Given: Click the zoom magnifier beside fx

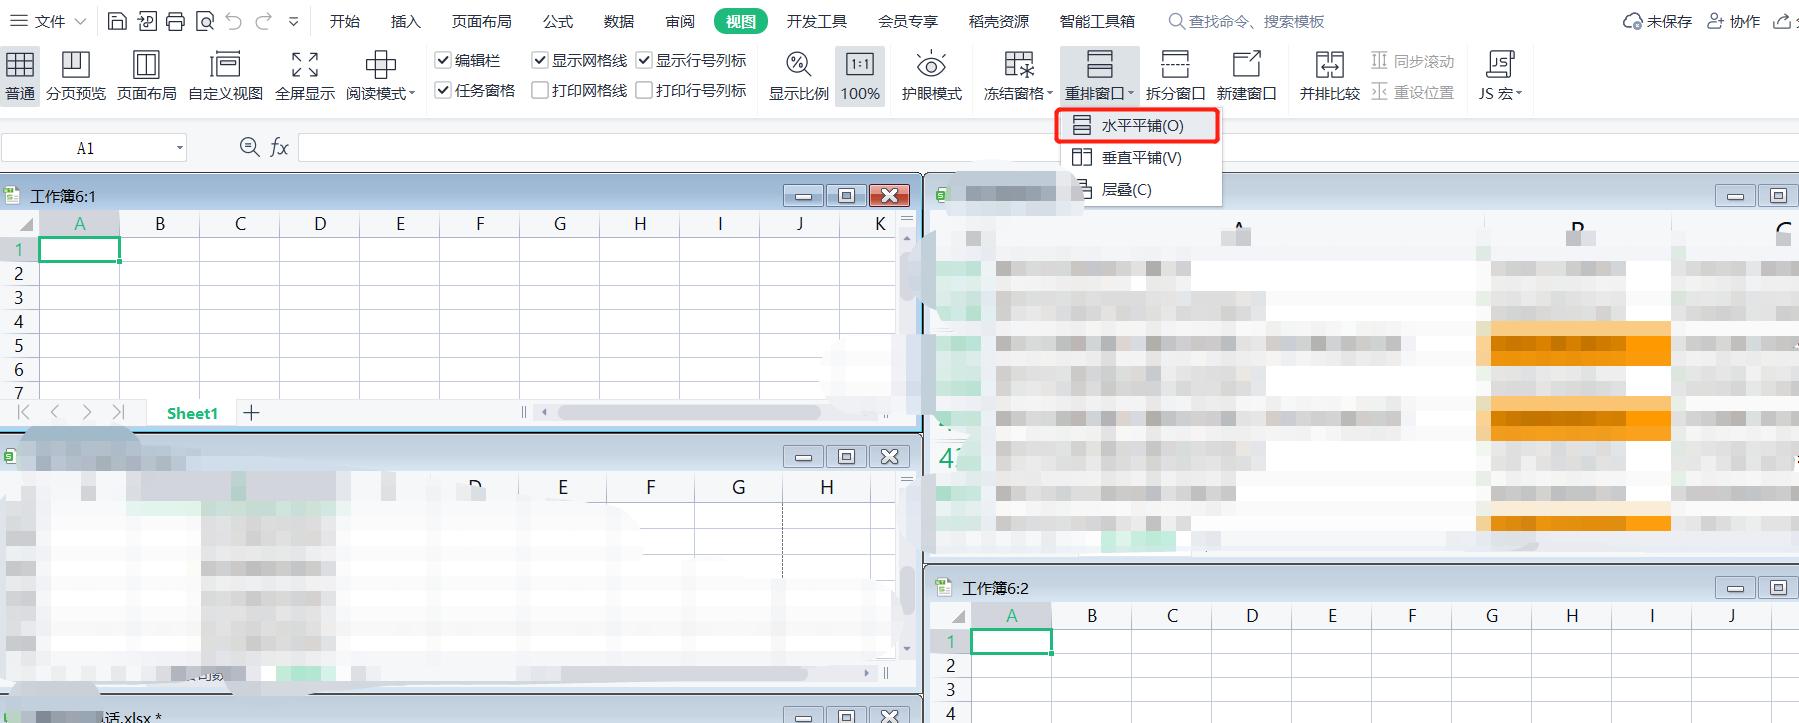Looking at the screenshot, I should (x=249, y=148).
